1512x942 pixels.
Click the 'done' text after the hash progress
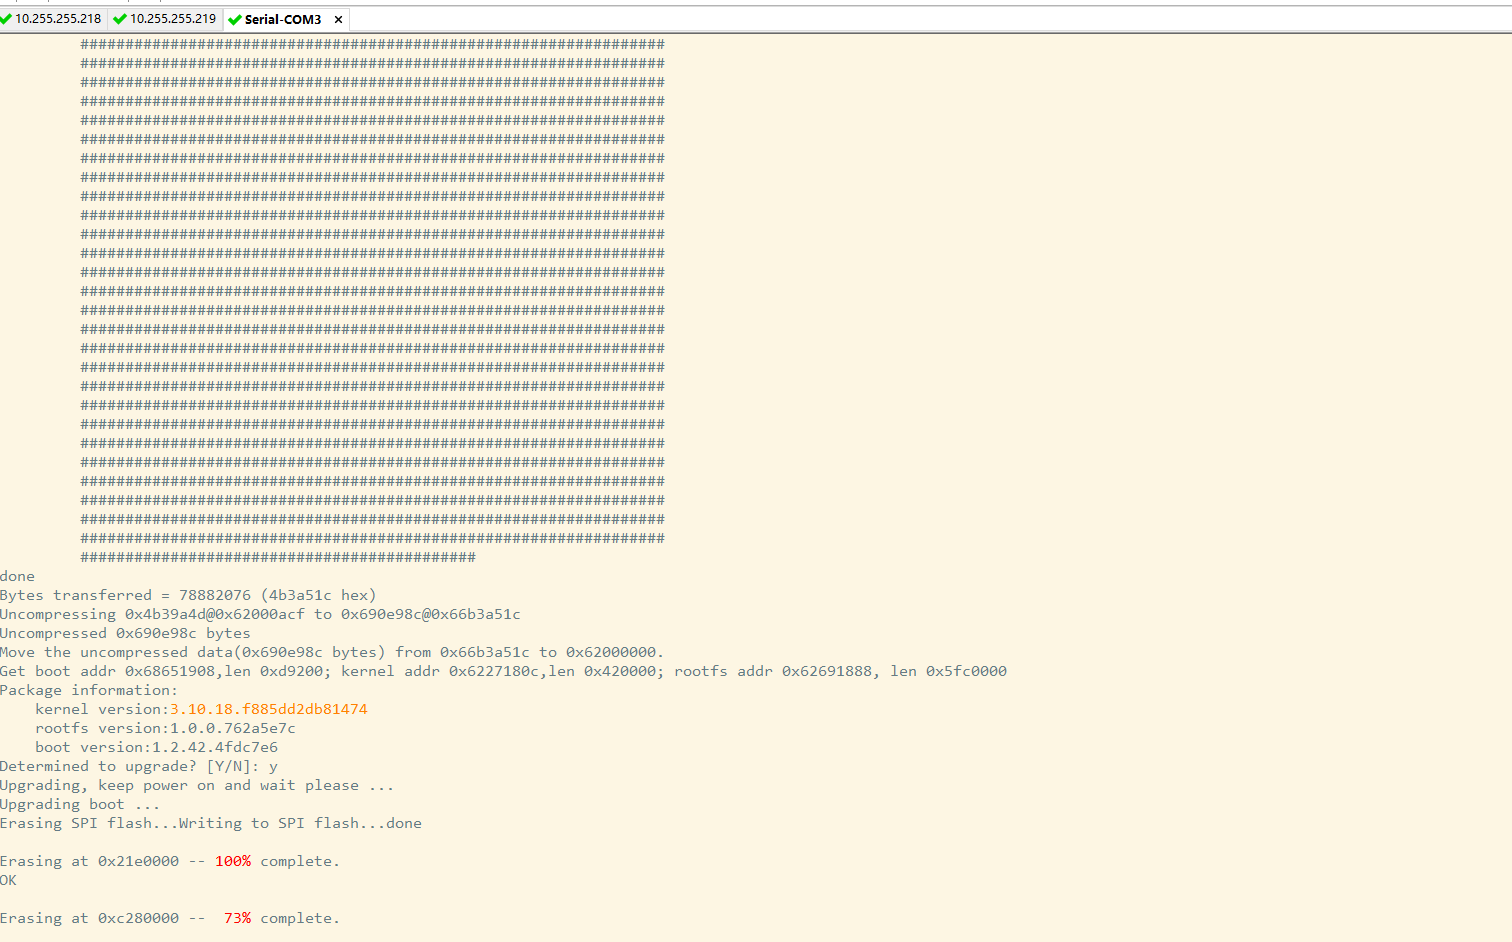click(17, 576)
